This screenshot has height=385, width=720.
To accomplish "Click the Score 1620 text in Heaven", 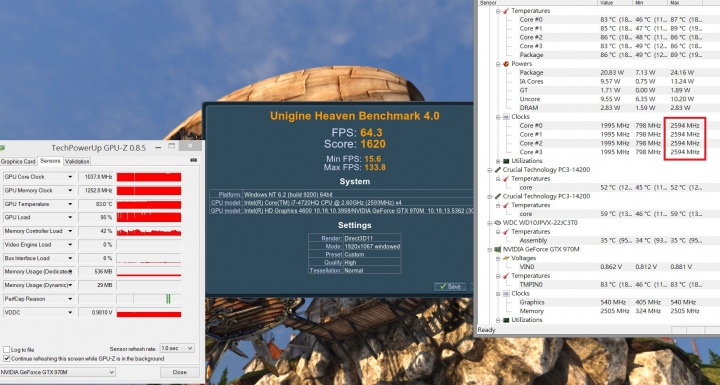I will 354,144.
